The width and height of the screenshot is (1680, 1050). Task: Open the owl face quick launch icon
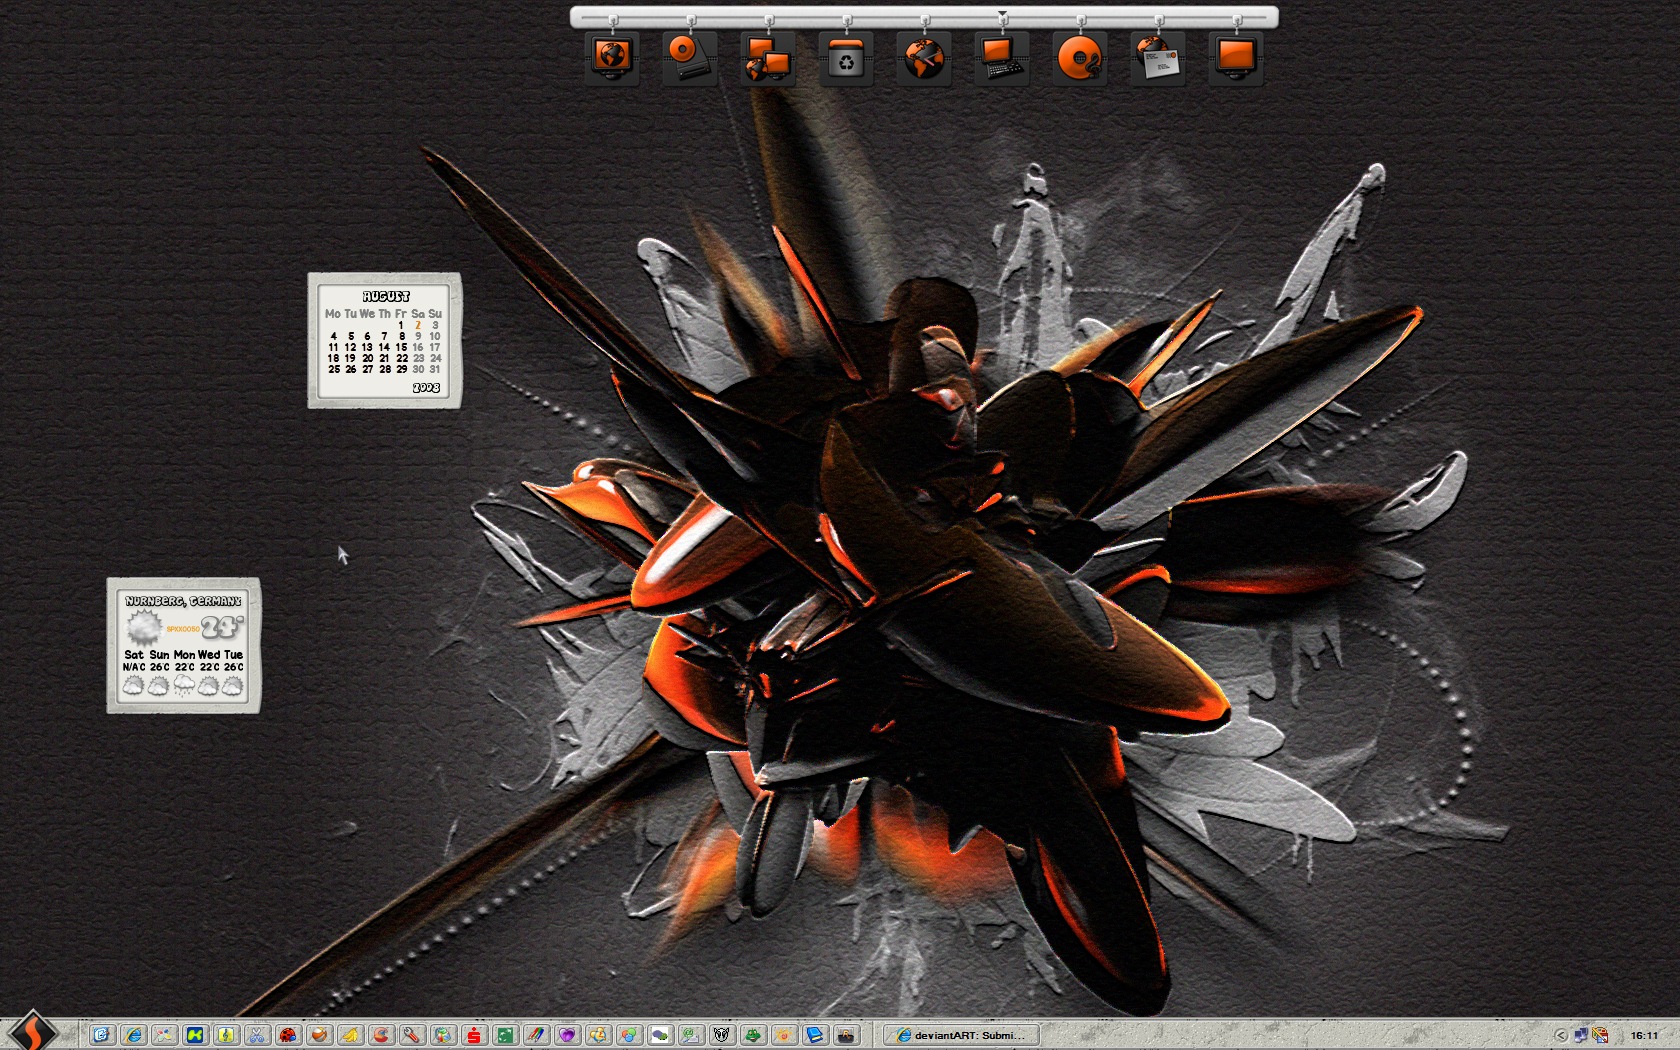click(x=723, y=1035)
